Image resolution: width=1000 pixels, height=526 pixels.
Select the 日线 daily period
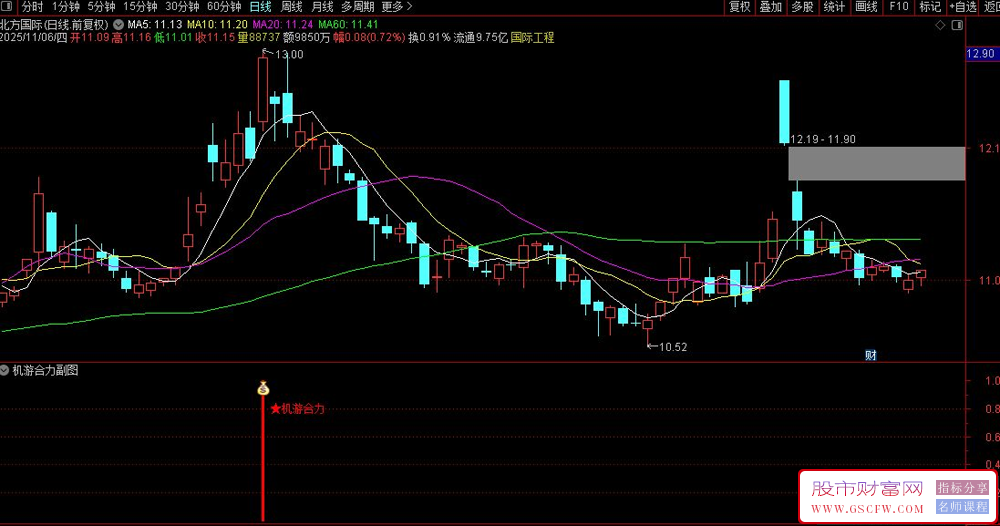[260, 6]
